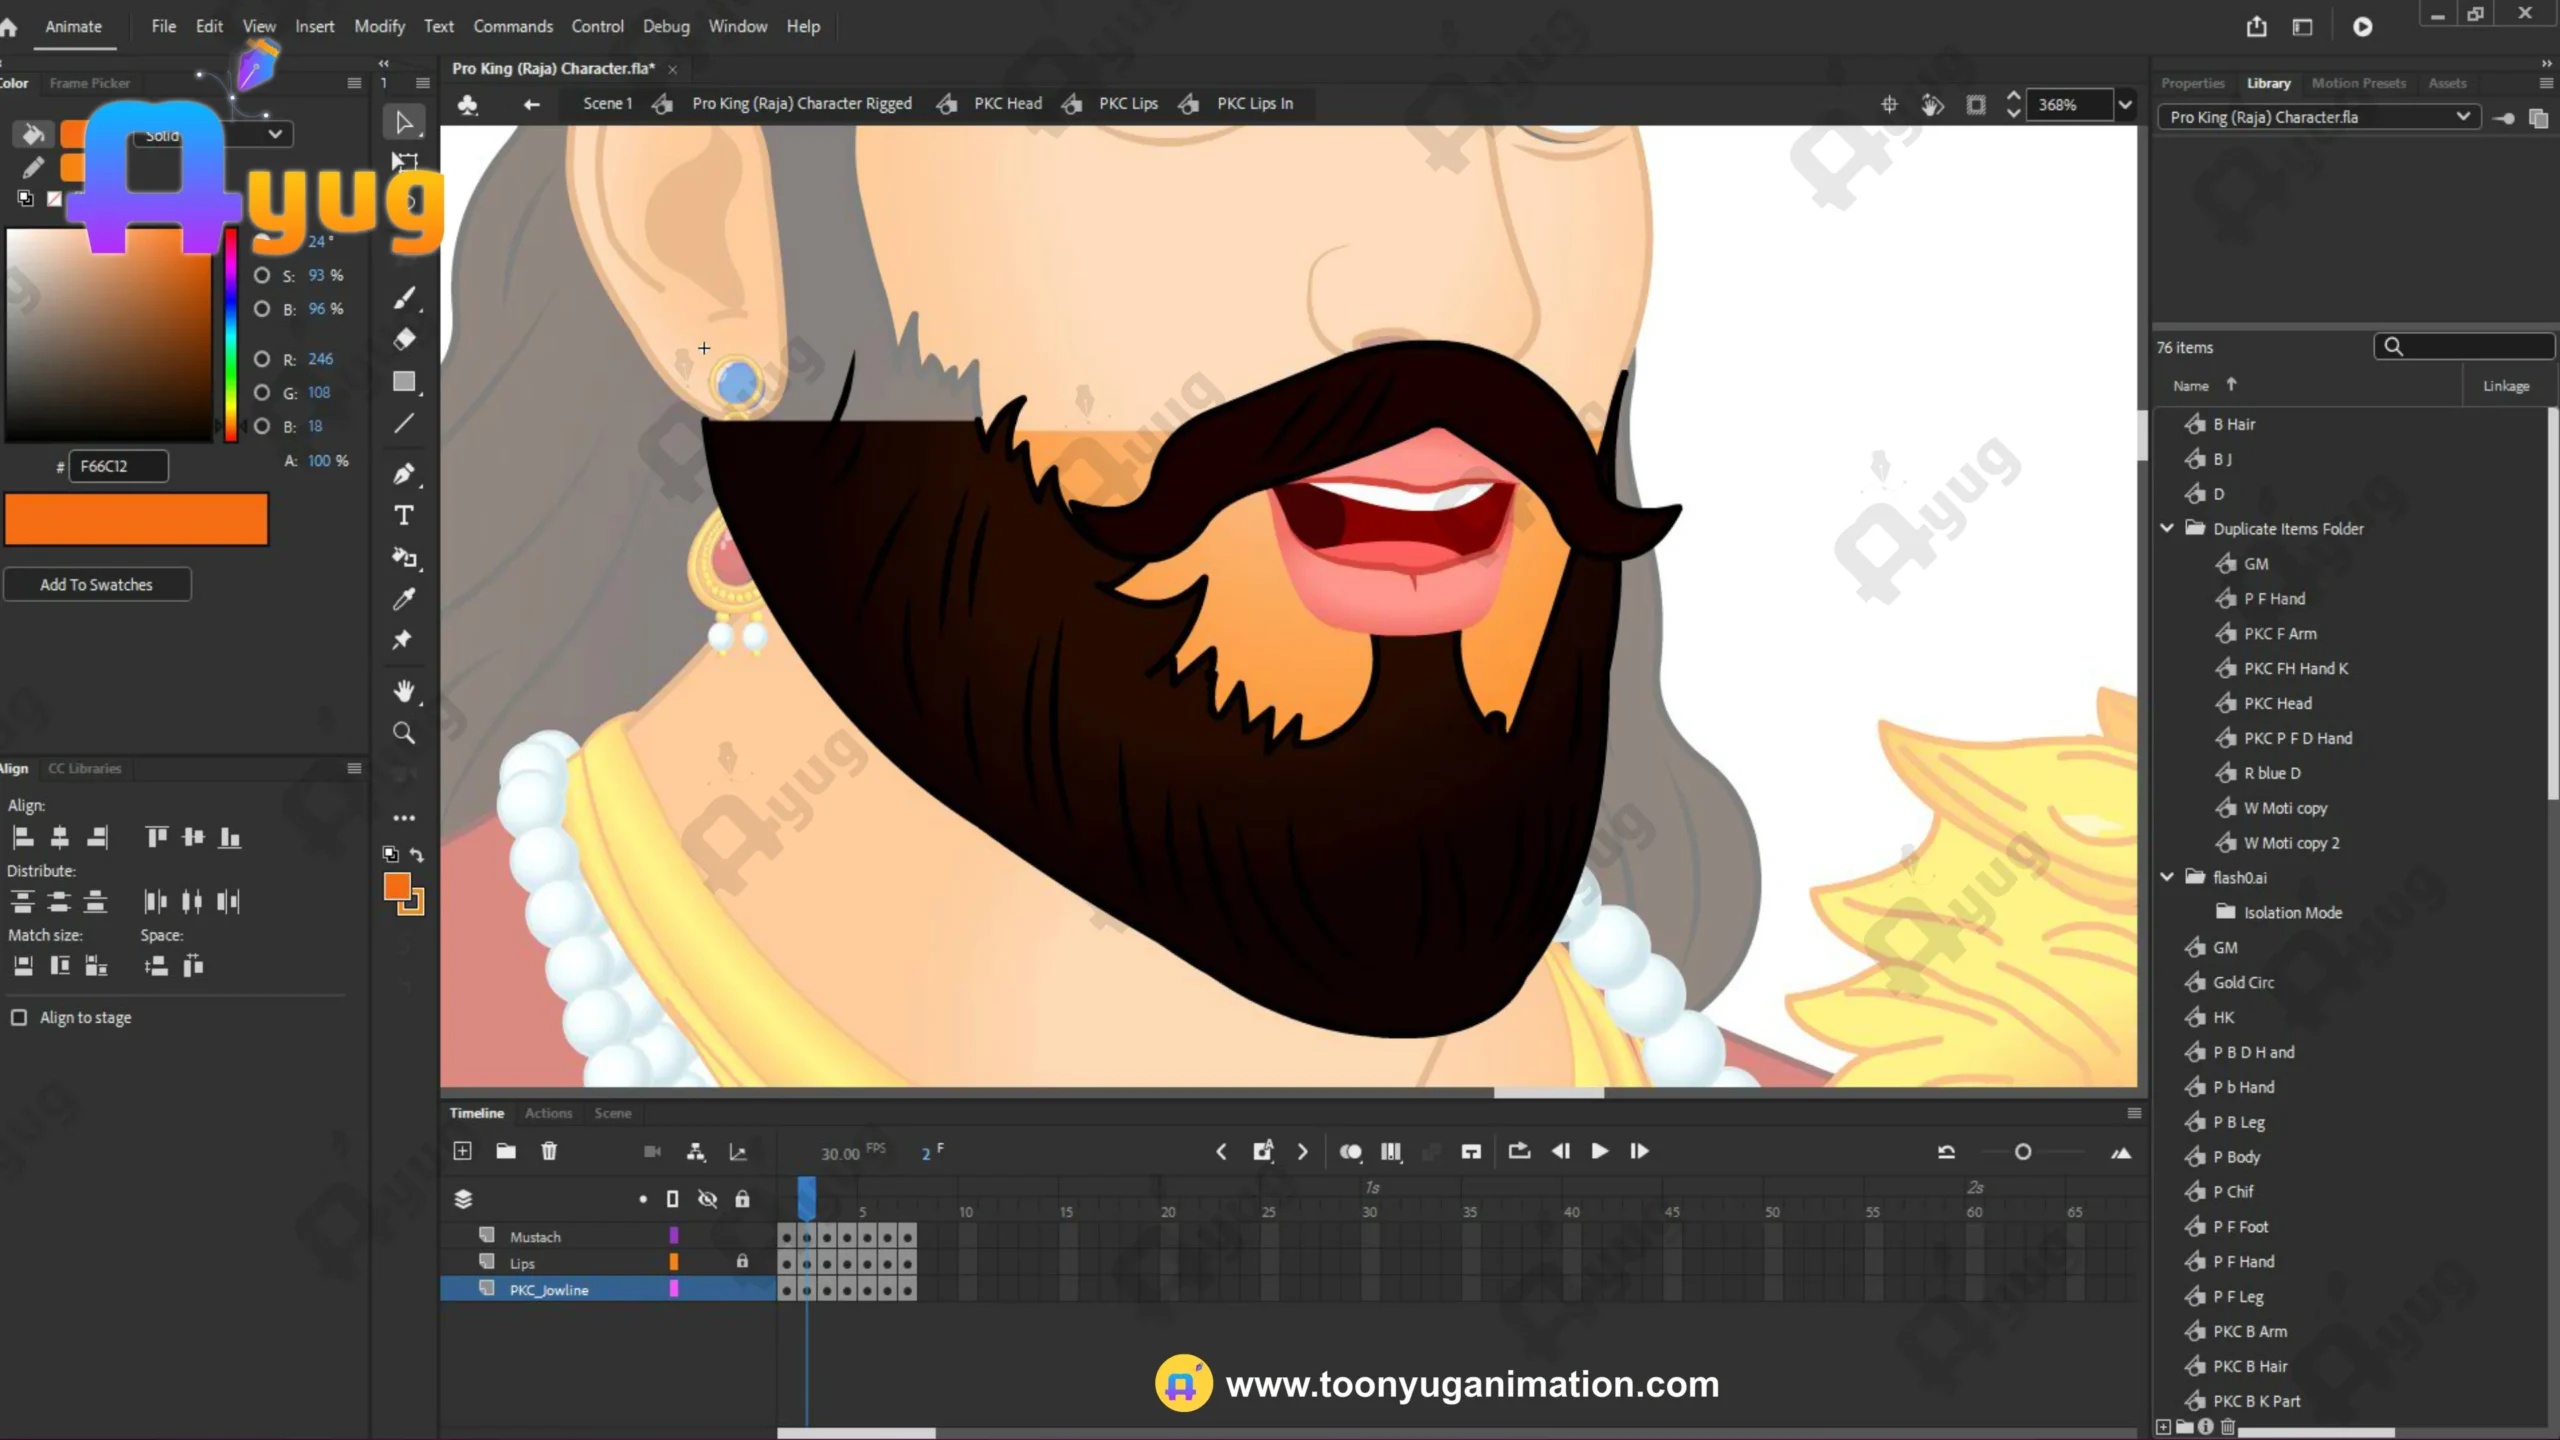The image size is (2560, 1440).
Task: Select the Text tool
Action: tap(404, 516)
